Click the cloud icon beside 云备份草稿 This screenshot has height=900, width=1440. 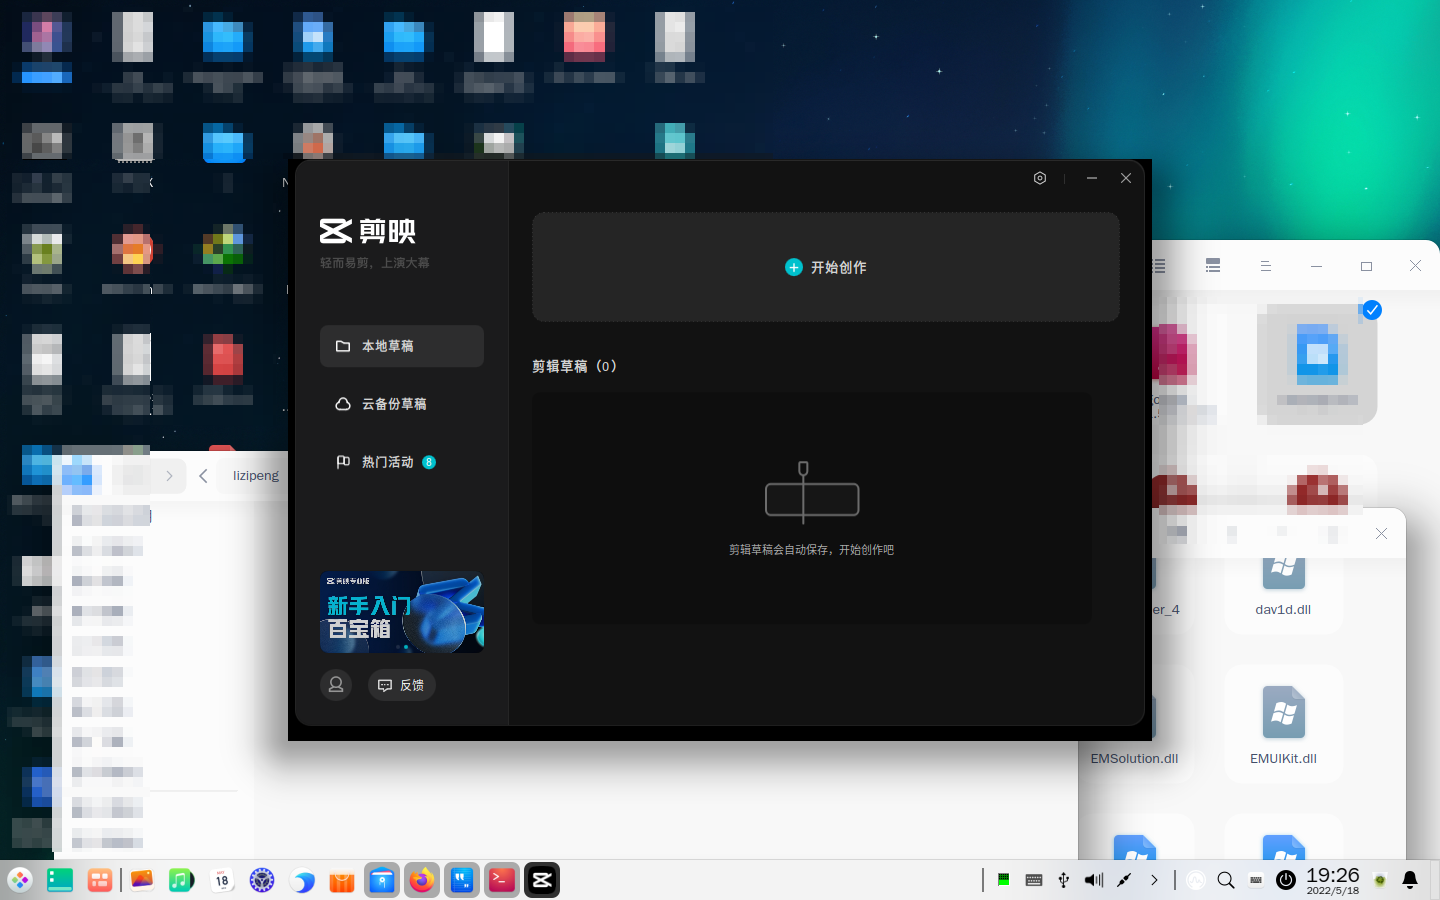tap(342, 404)
